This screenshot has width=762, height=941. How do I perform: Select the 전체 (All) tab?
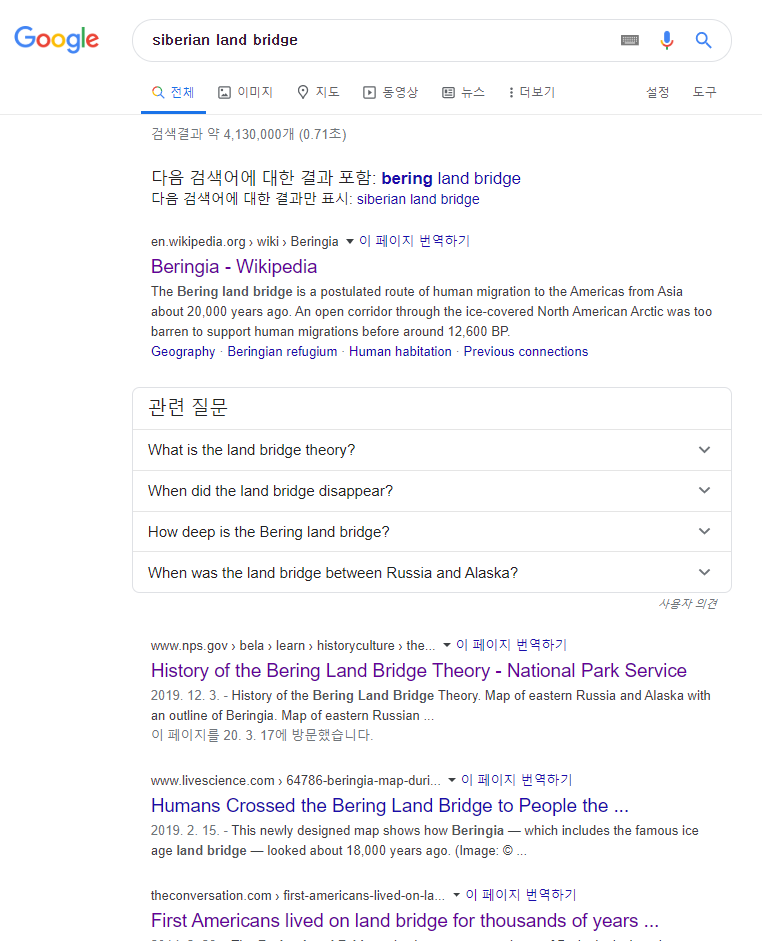[x=173, y=92]
